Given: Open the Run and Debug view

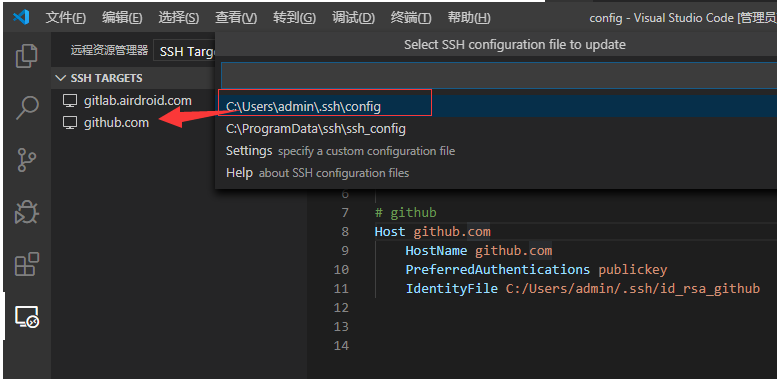Looking at the screenshot, I should click(x=27, y=212).
